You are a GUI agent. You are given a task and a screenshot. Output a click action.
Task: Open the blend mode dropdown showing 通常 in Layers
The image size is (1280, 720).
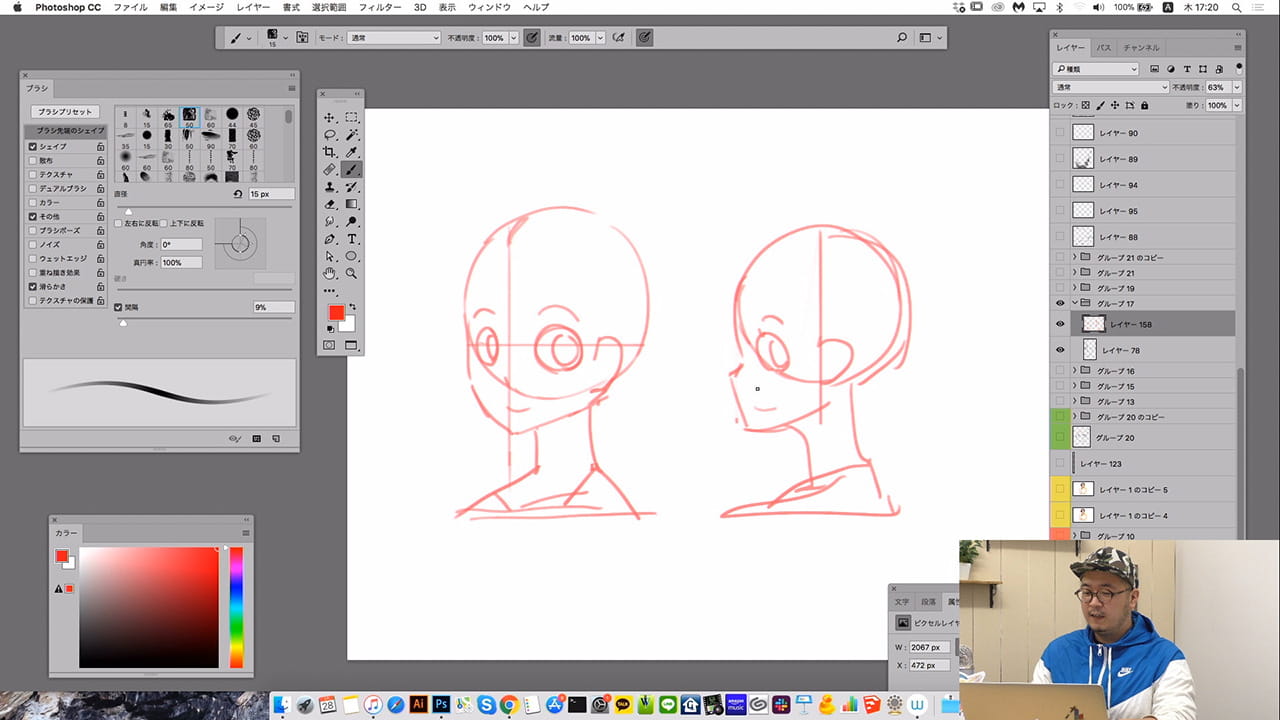tap(1111, 88)
